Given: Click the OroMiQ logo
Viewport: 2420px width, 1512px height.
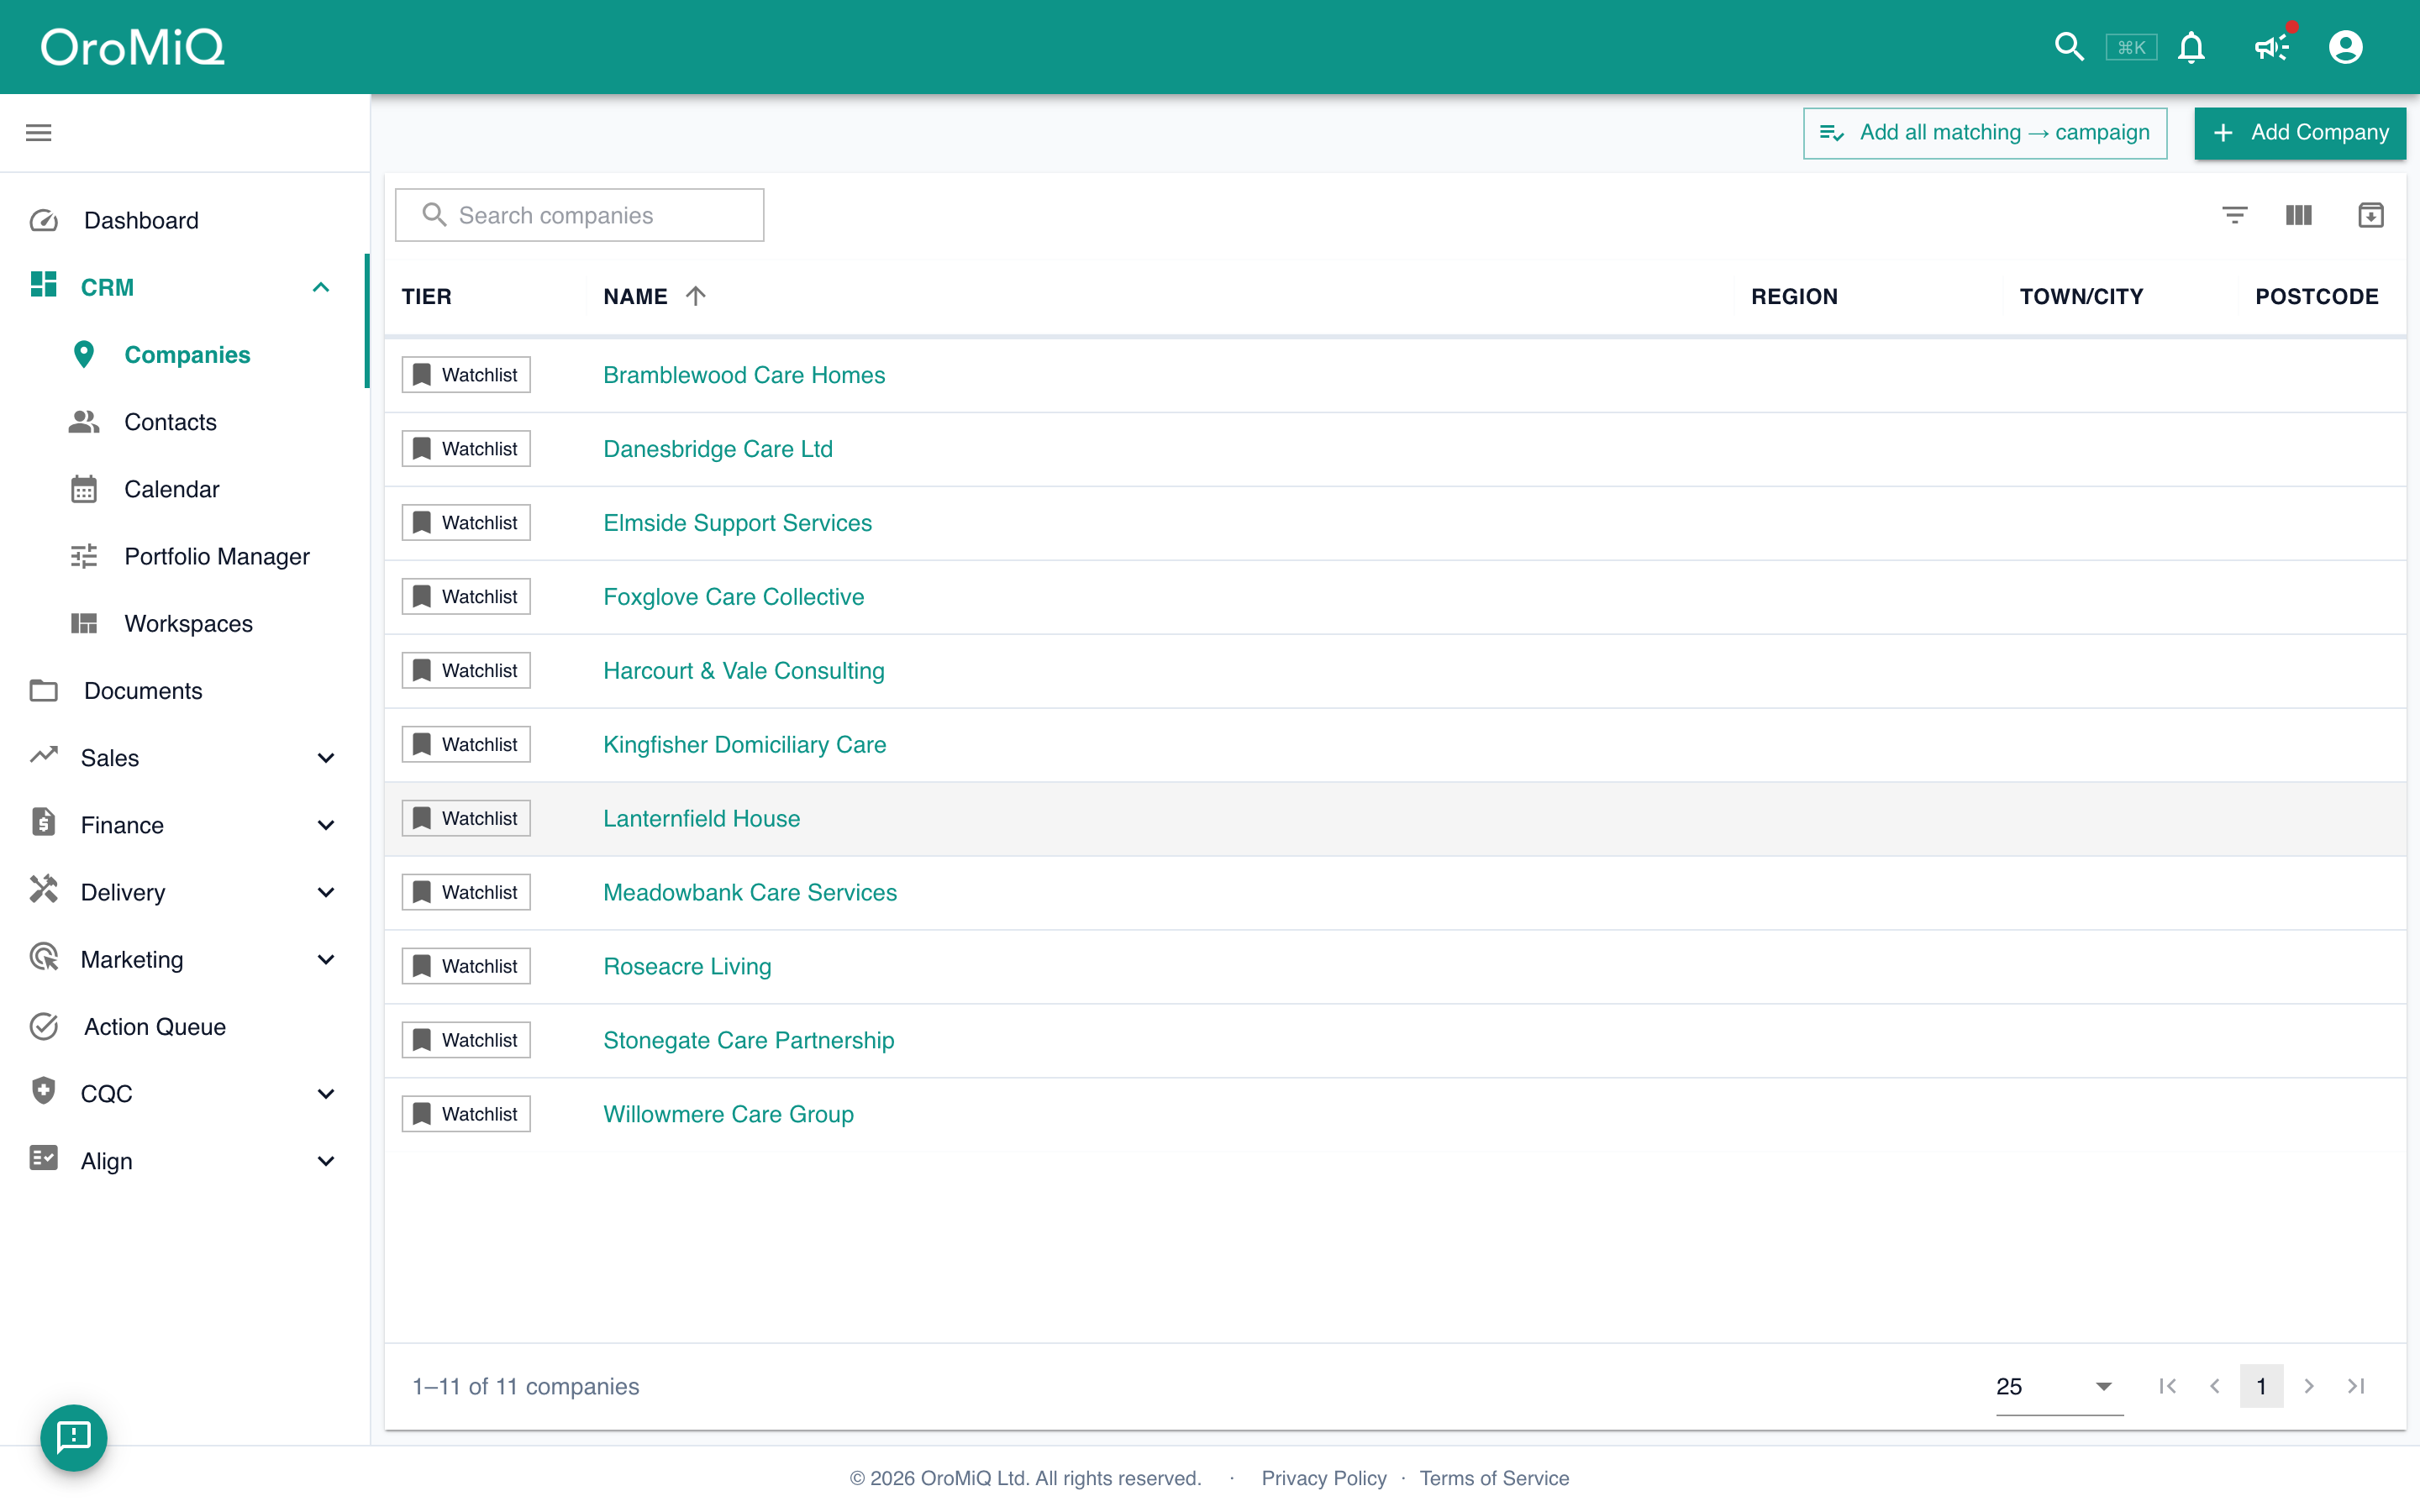Looking at the screenshot, I should coord(133,47).
